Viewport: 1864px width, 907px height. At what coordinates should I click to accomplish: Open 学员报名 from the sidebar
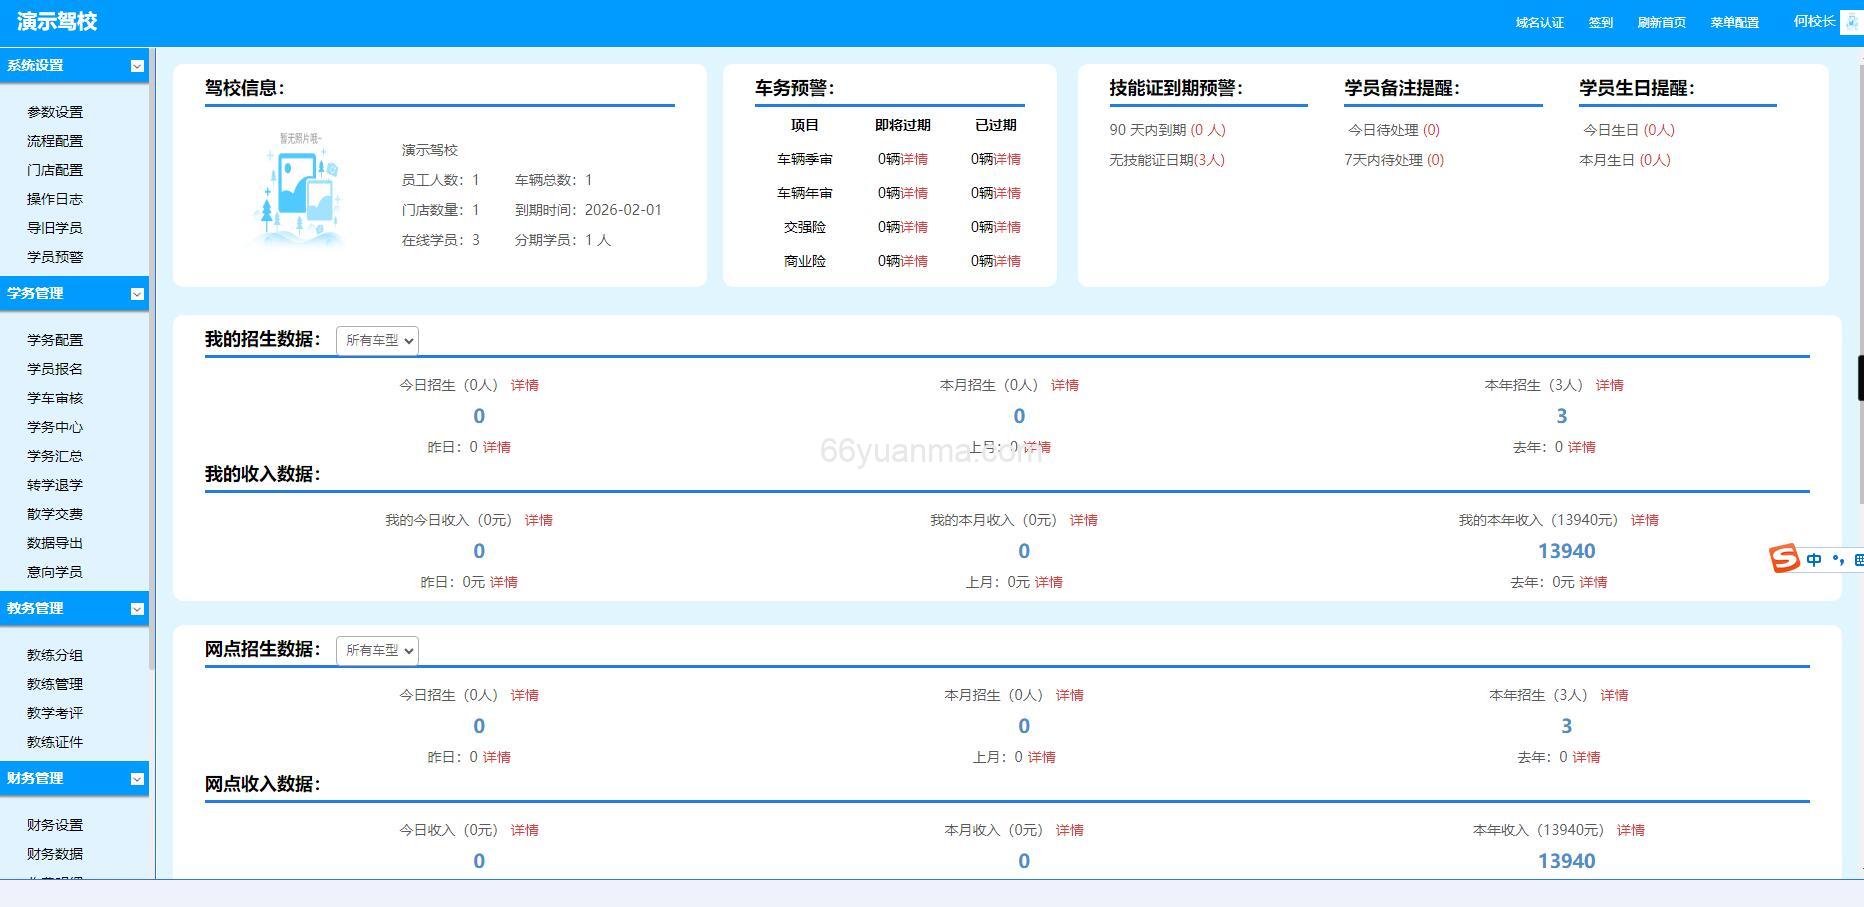click(55, 369)
